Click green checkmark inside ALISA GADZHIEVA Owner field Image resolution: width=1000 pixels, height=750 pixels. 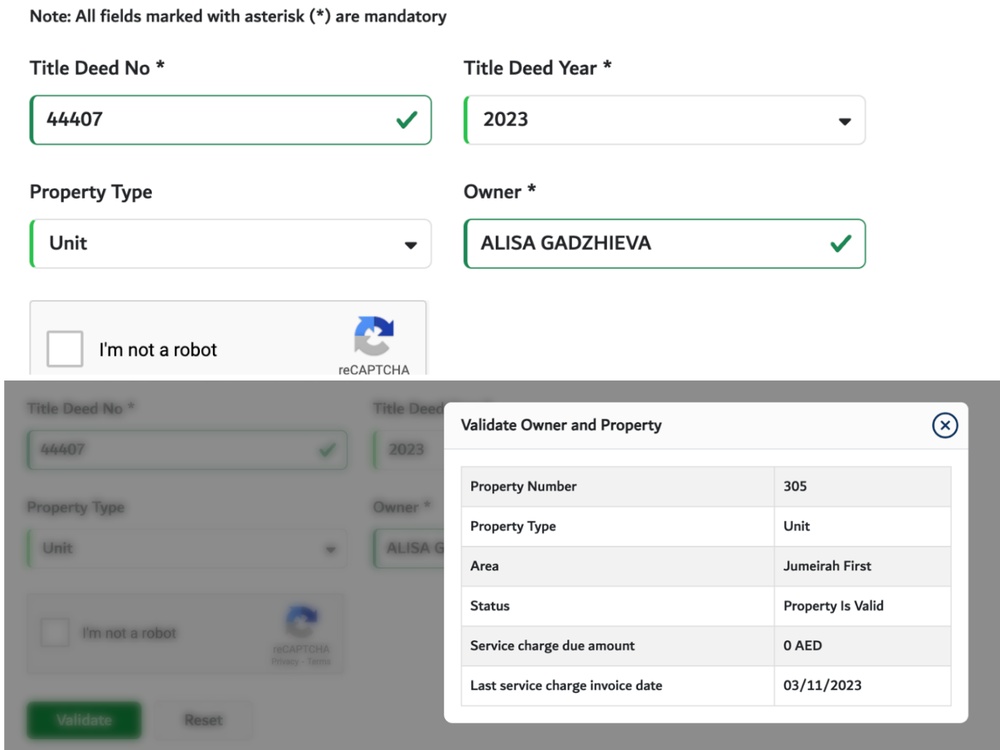point(840,244)
